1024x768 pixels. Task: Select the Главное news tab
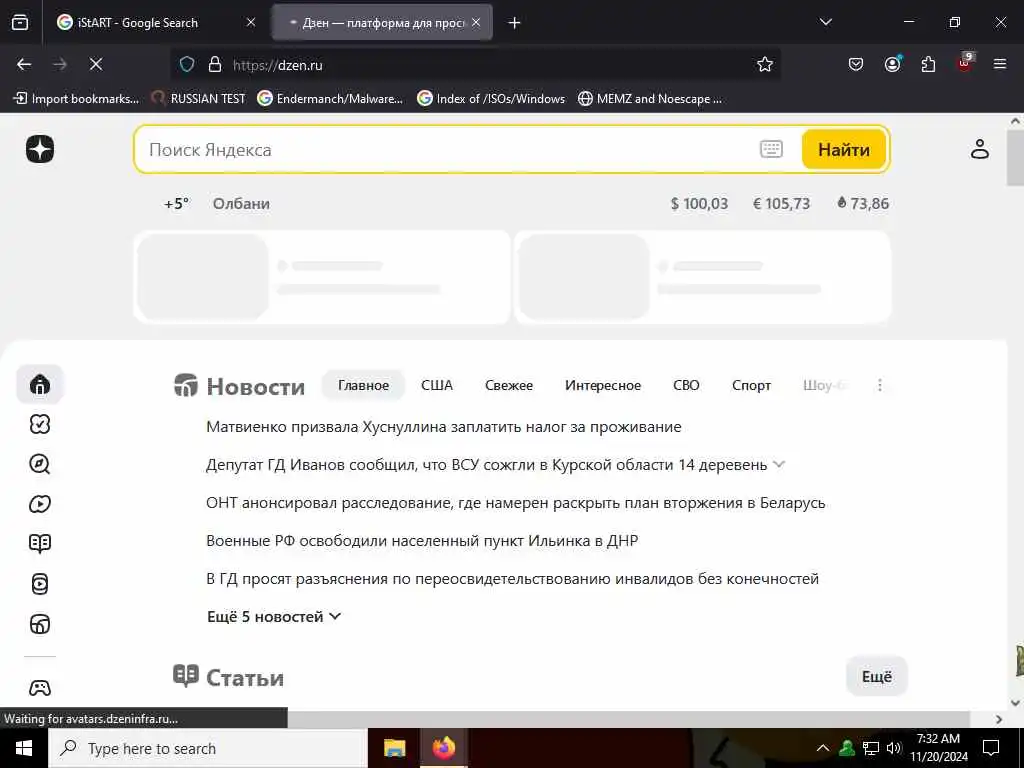tap(363, 385)
